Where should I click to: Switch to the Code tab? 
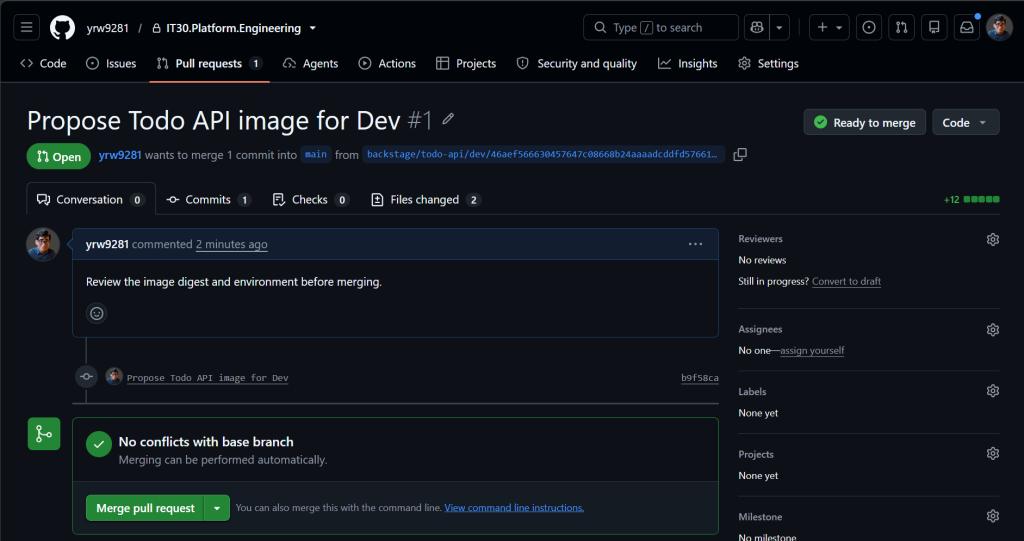point(44,63)
